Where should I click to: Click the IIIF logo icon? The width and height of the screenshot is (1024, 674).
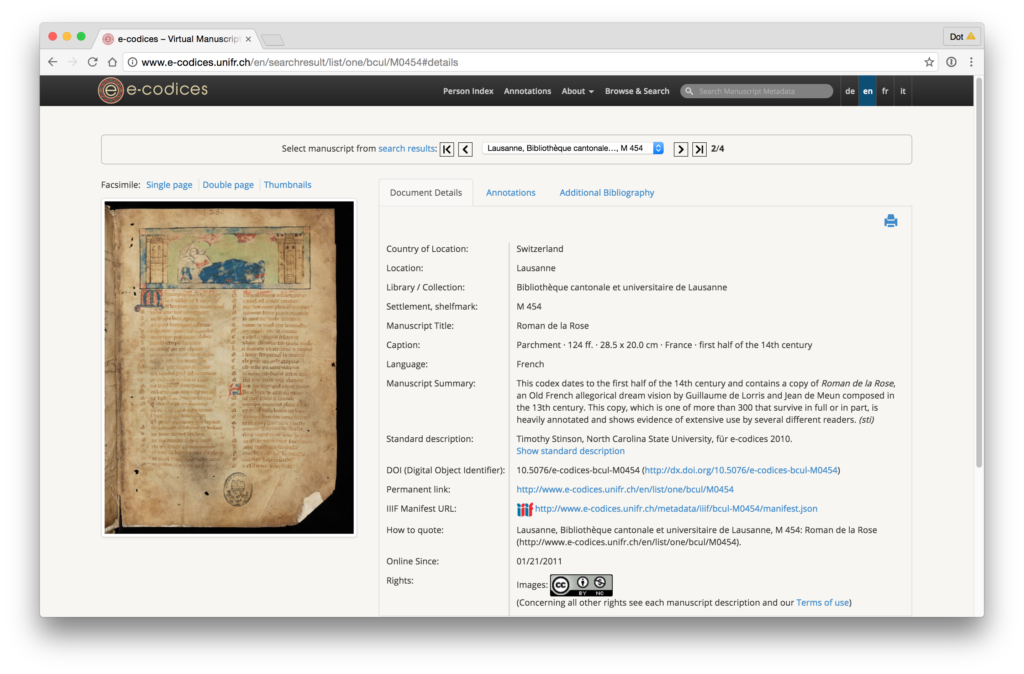[524, 509]
